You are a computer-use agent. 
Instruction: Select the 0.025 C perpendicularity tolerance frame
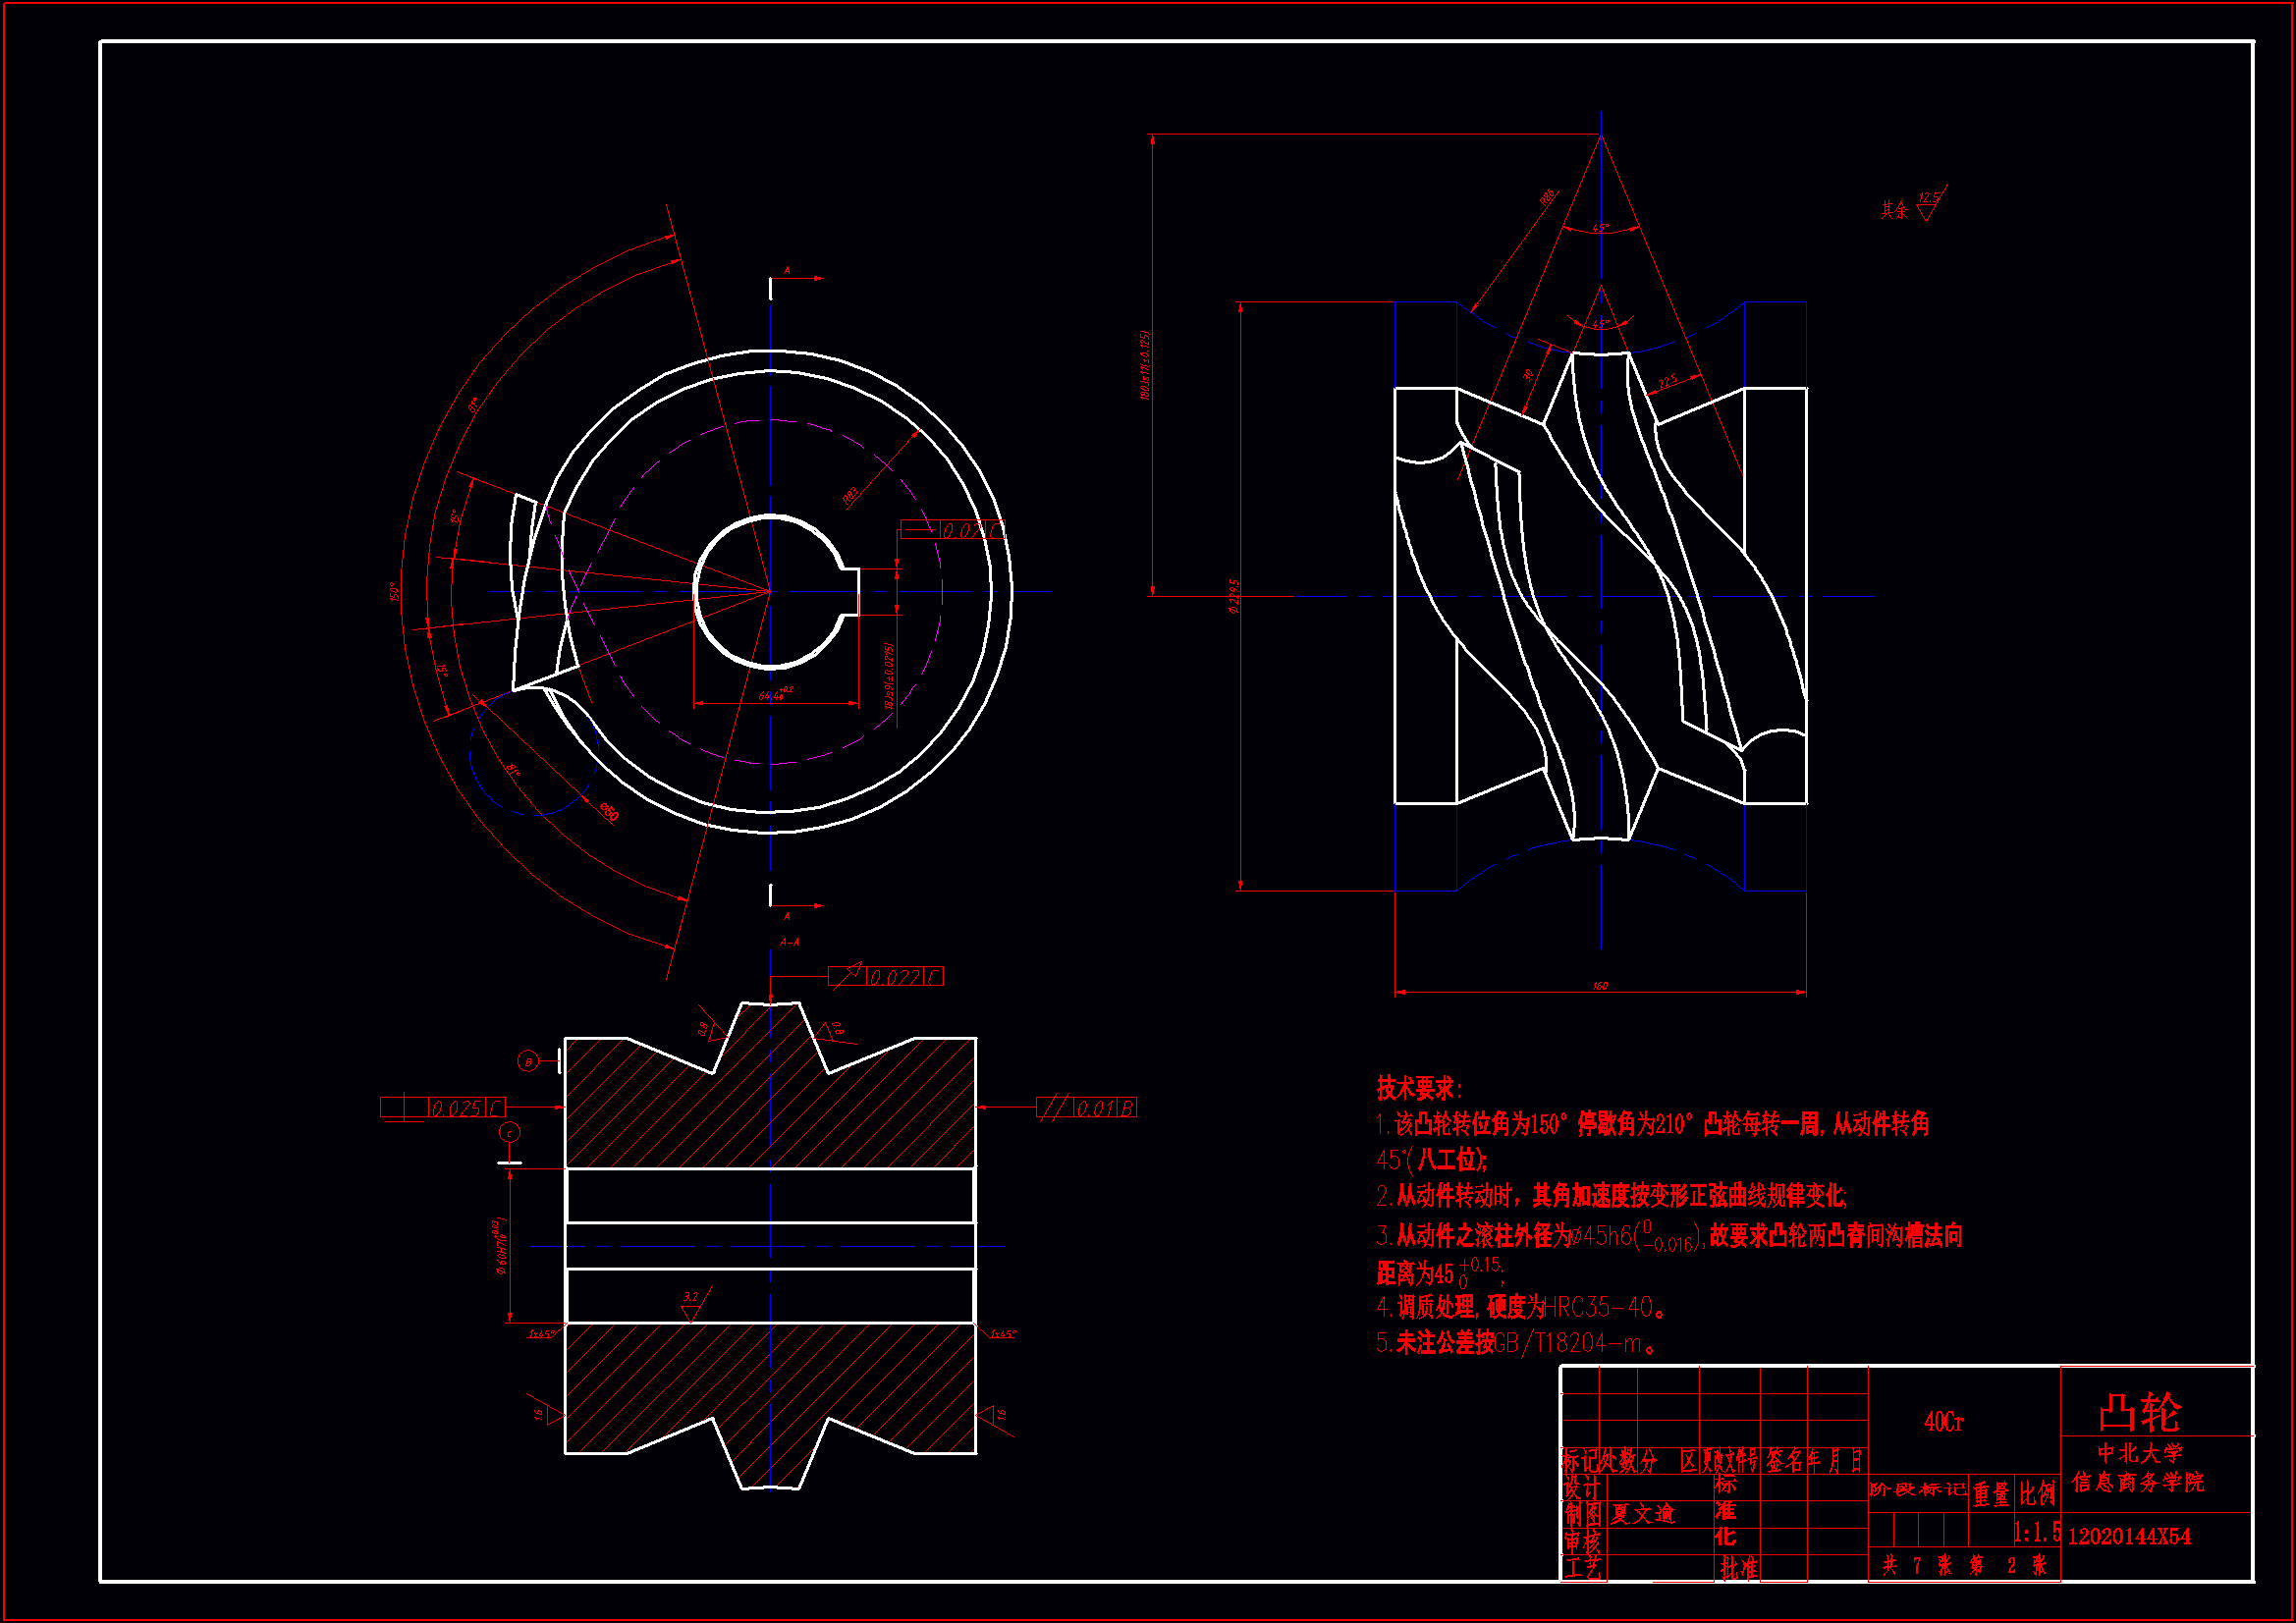(443, 1108)
